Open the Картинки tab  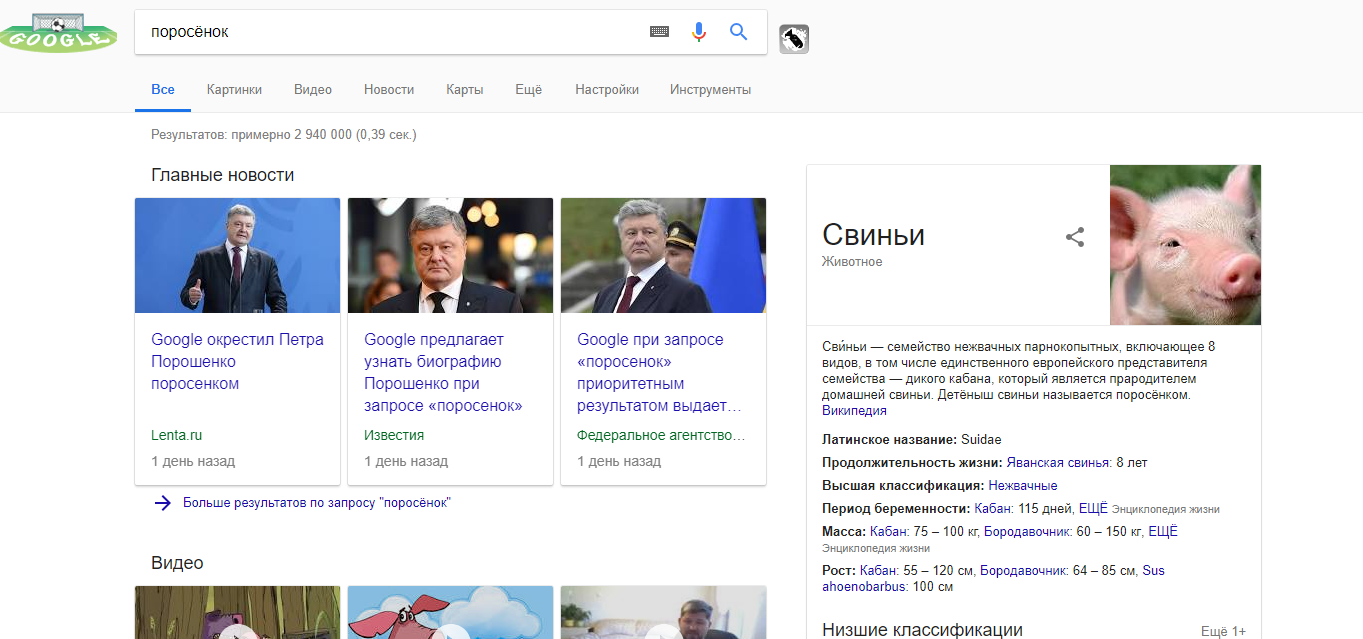click(234, 90)
